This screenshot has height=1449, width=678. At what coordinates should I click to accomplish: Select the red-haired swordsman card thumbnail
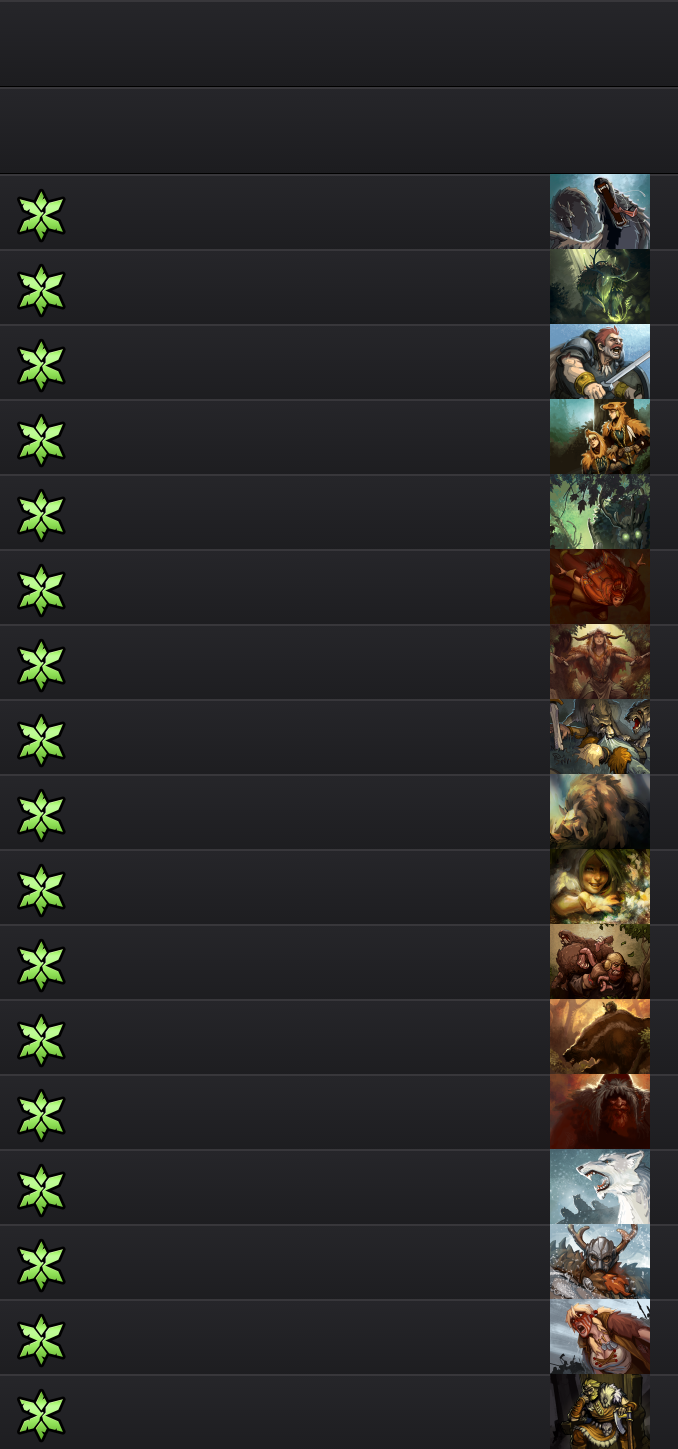[600, 362]
